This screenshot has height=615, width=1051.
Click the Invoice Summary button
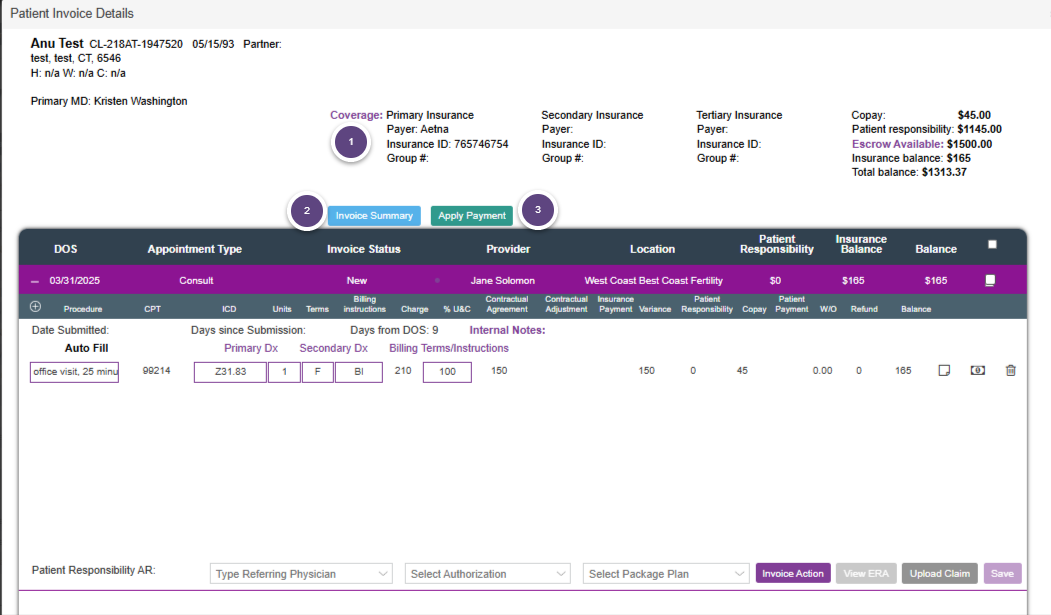pyautogui.click(x=374, y=216)
